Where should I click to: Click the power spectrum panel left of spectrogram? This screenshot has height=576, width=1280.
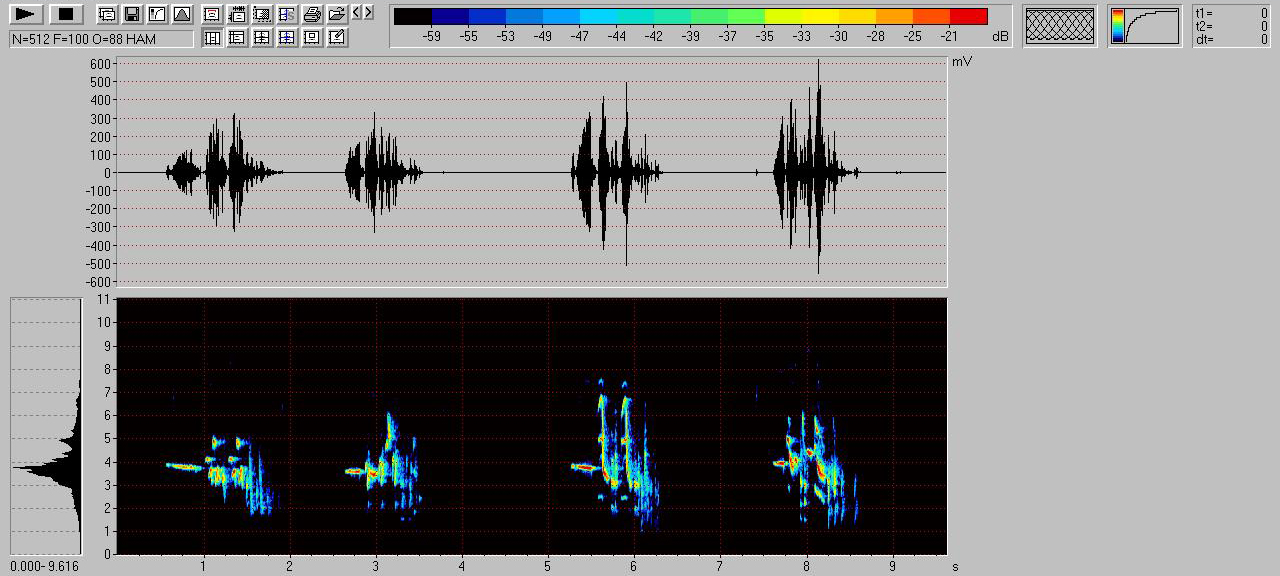click(x=46, y=426)
